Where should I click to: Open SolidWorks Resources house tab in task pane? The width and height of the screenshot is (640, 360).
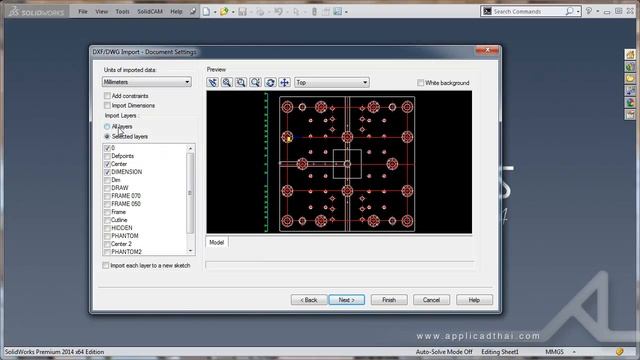pos(630,55)
